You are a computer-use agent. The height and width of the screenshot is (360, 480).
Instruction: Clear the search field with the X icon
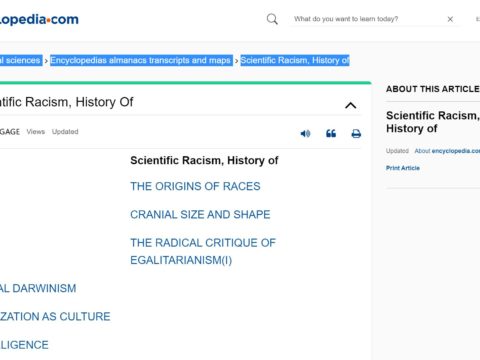pyautogui.click(x=450, y=19)
